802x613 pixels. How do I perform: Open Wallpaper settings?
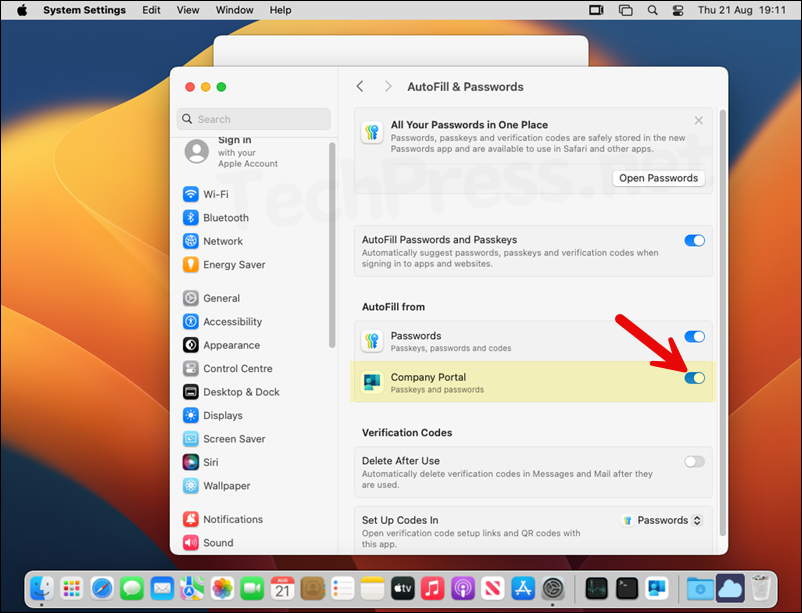point(216,486)
